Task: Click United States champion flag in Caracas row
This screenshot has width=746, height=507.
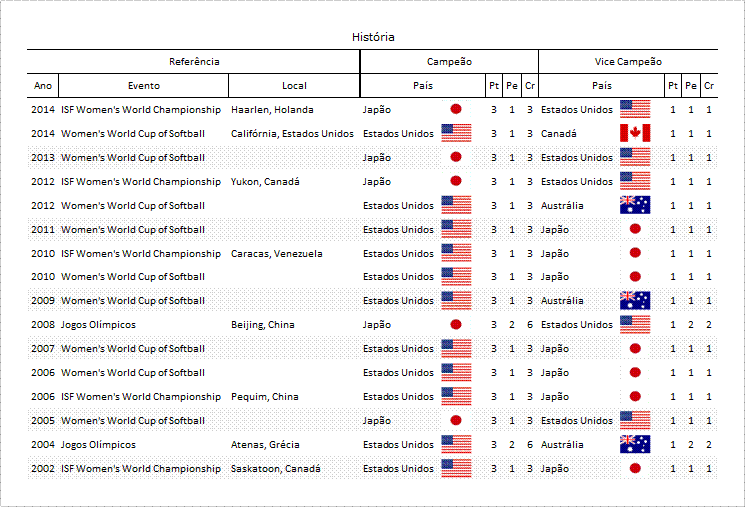Action: 456,253
